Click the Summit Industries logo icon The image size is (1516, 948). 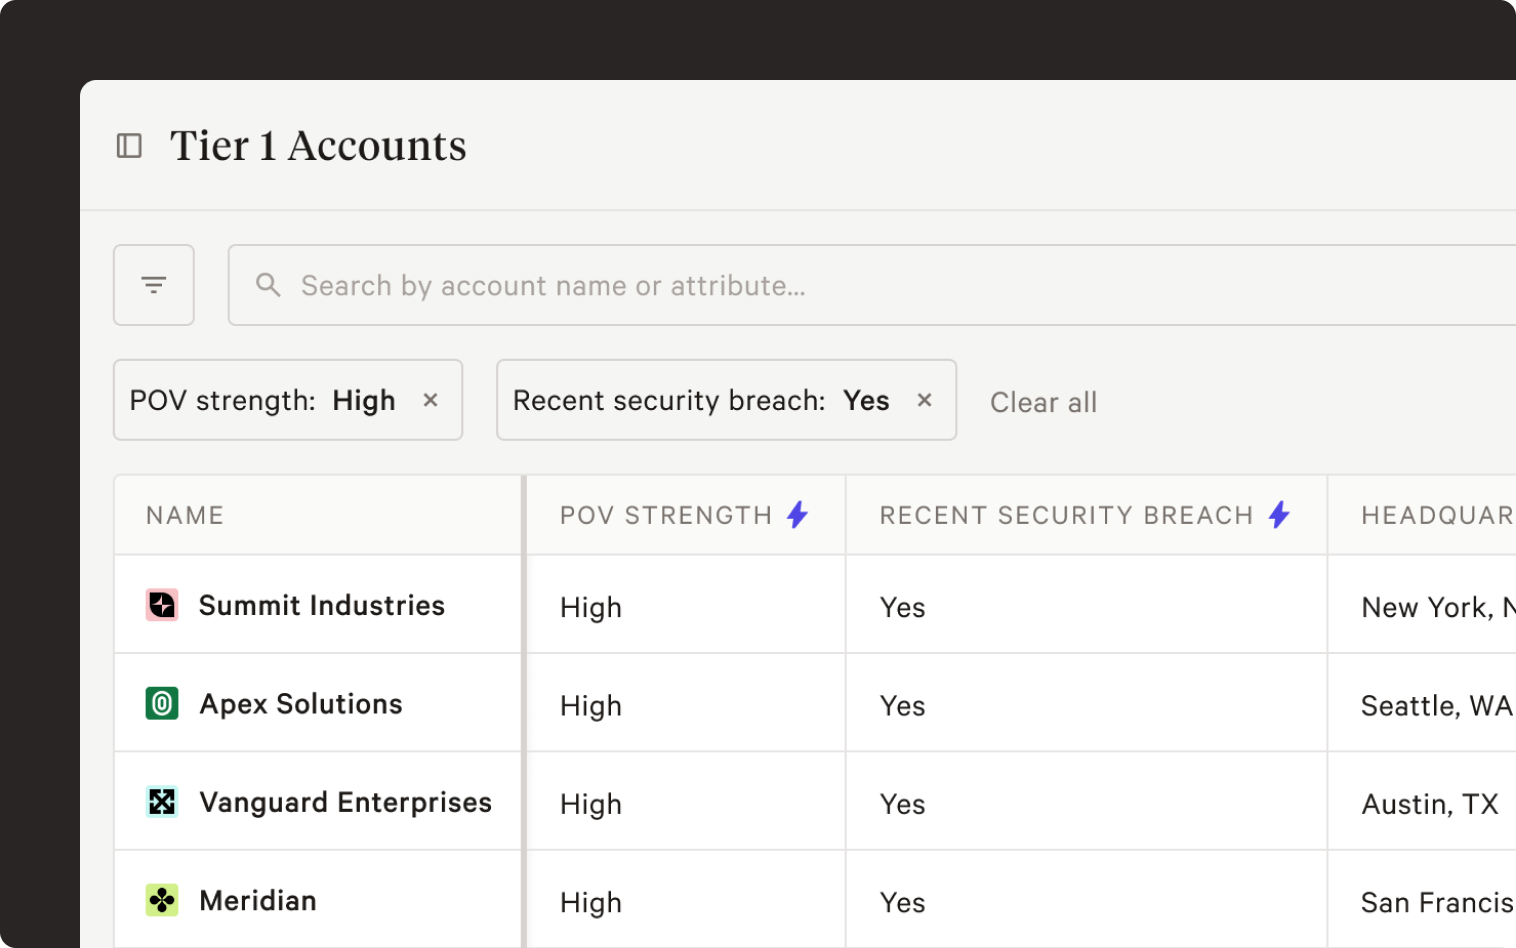tap(162, 605)
